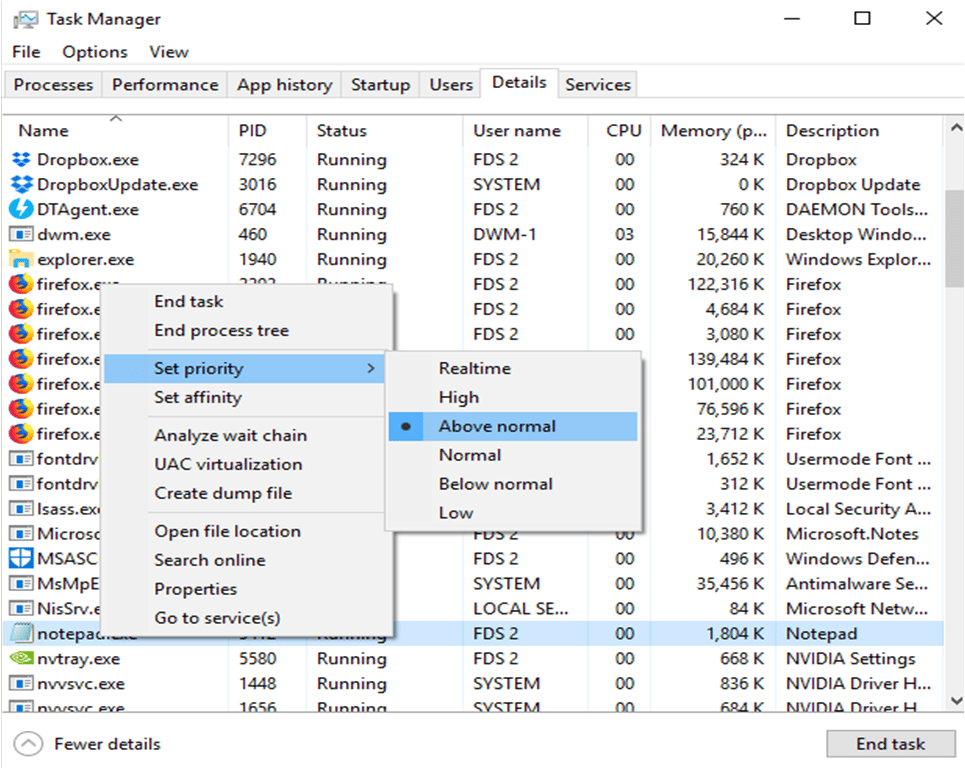The height and width of the screenshot is (769, 965).
Task: Click the Firefox icon of the 3,080 K row
Action: pyautogui.click(x=21, y=334)
